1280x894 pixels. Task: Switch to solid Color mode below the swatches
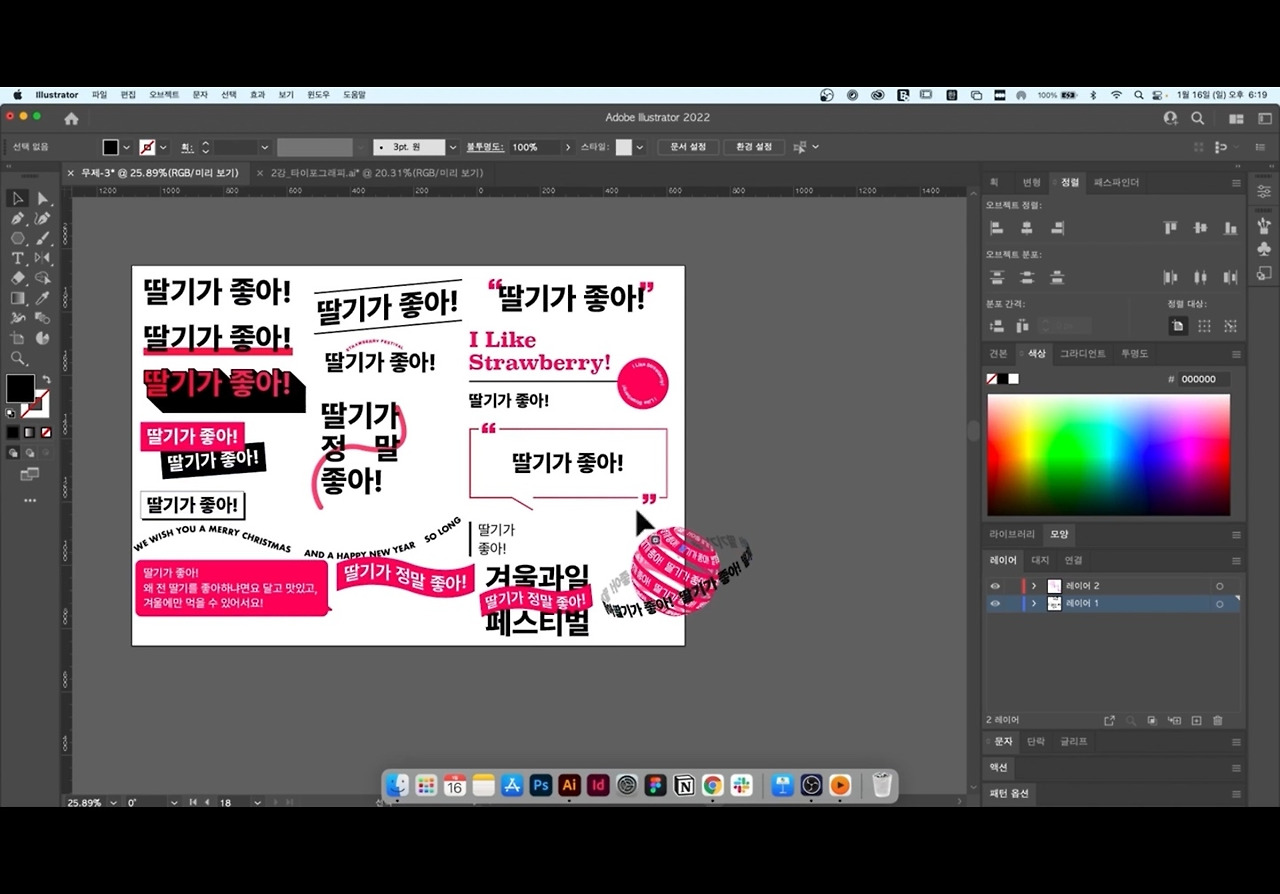tap(13, 432)
